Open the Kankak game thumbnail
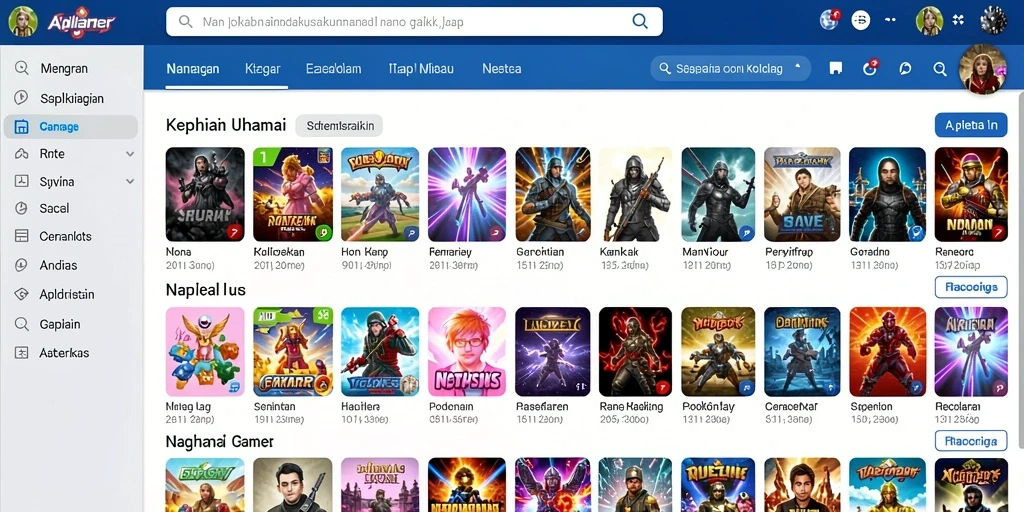1024x512 pixels. 636,195
